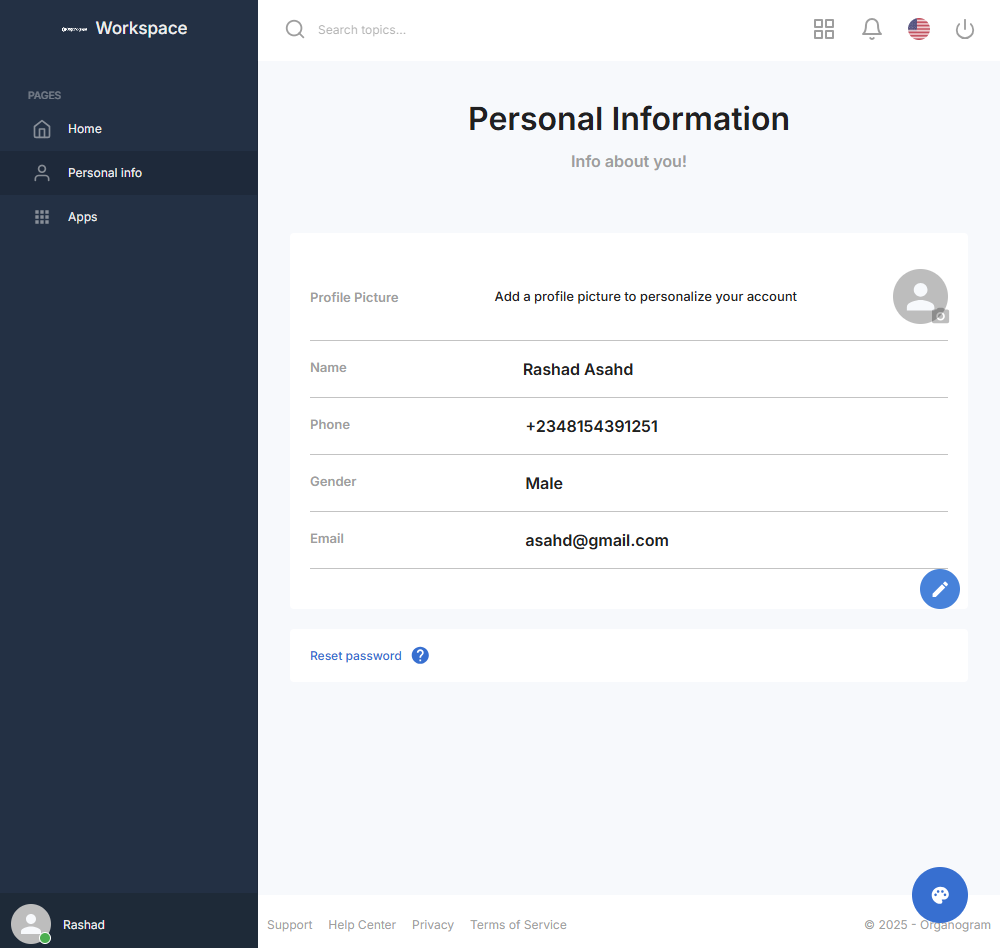Click Rashad user avatar in sidebar
1000x948 pixels.
click(x=31, y=924)
